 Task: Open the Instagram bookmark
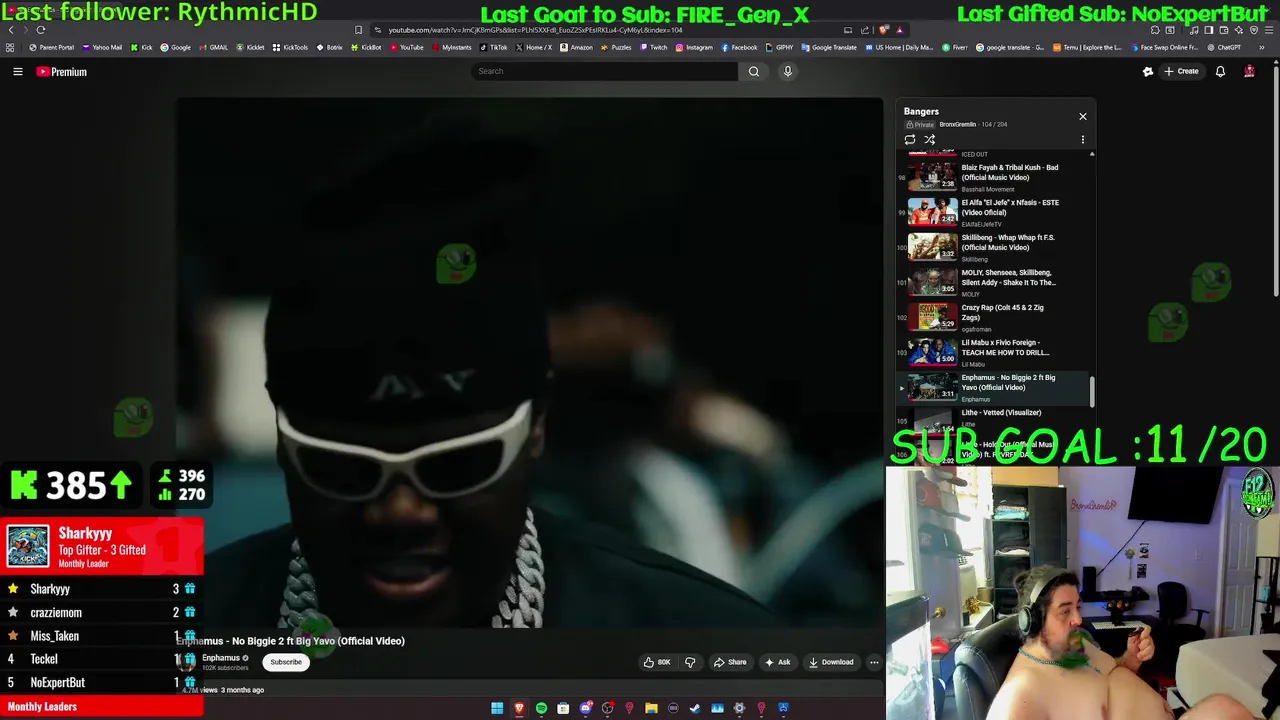pyautogui.click(x=694, y=47)
